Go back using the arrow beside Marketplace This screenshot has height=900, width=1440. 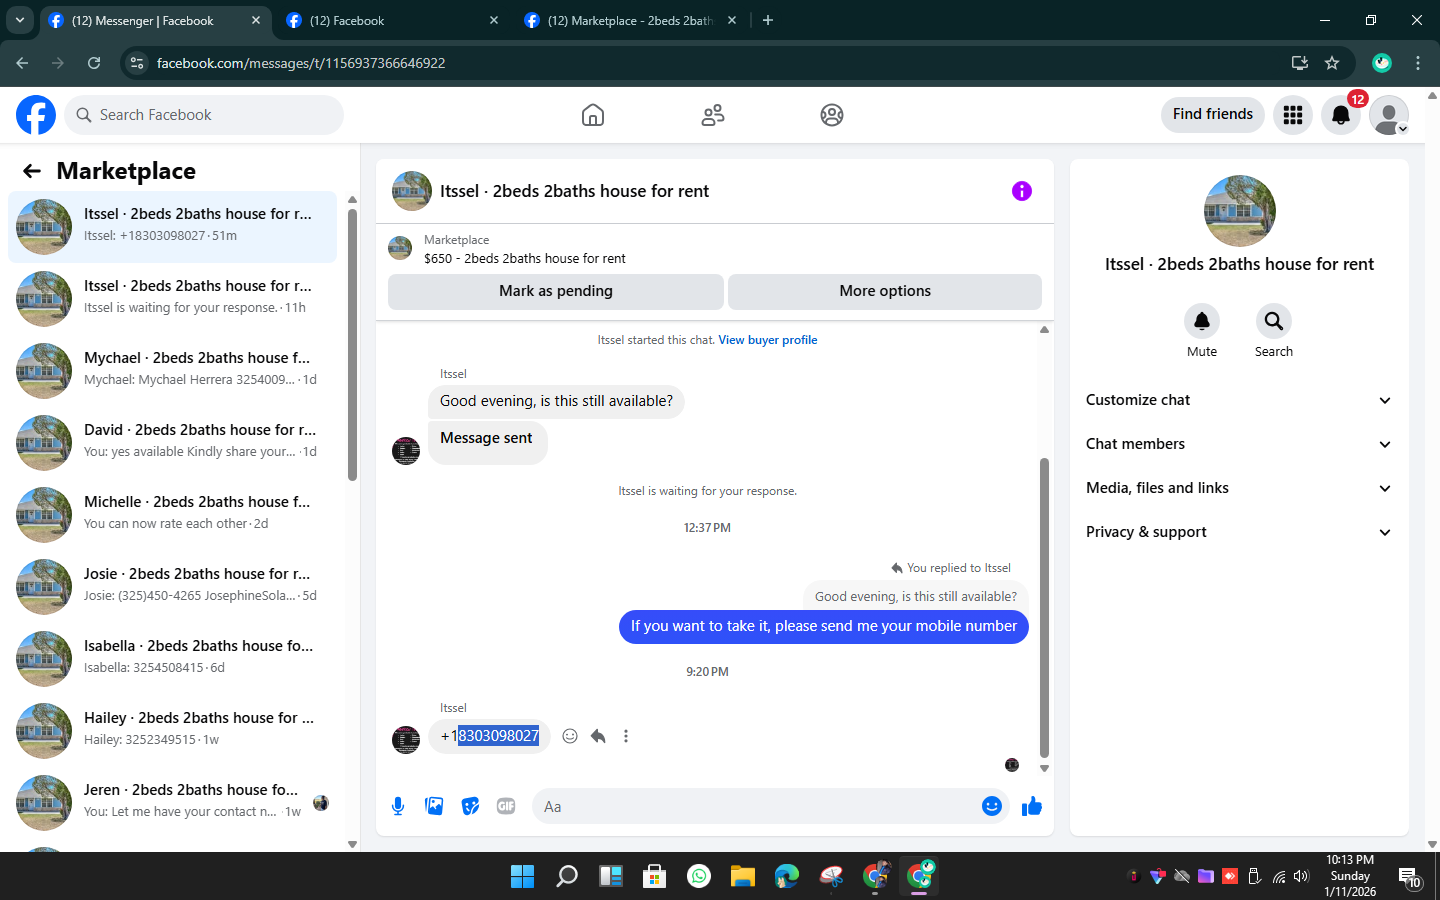pyautogui.click(x=32, y=171)
